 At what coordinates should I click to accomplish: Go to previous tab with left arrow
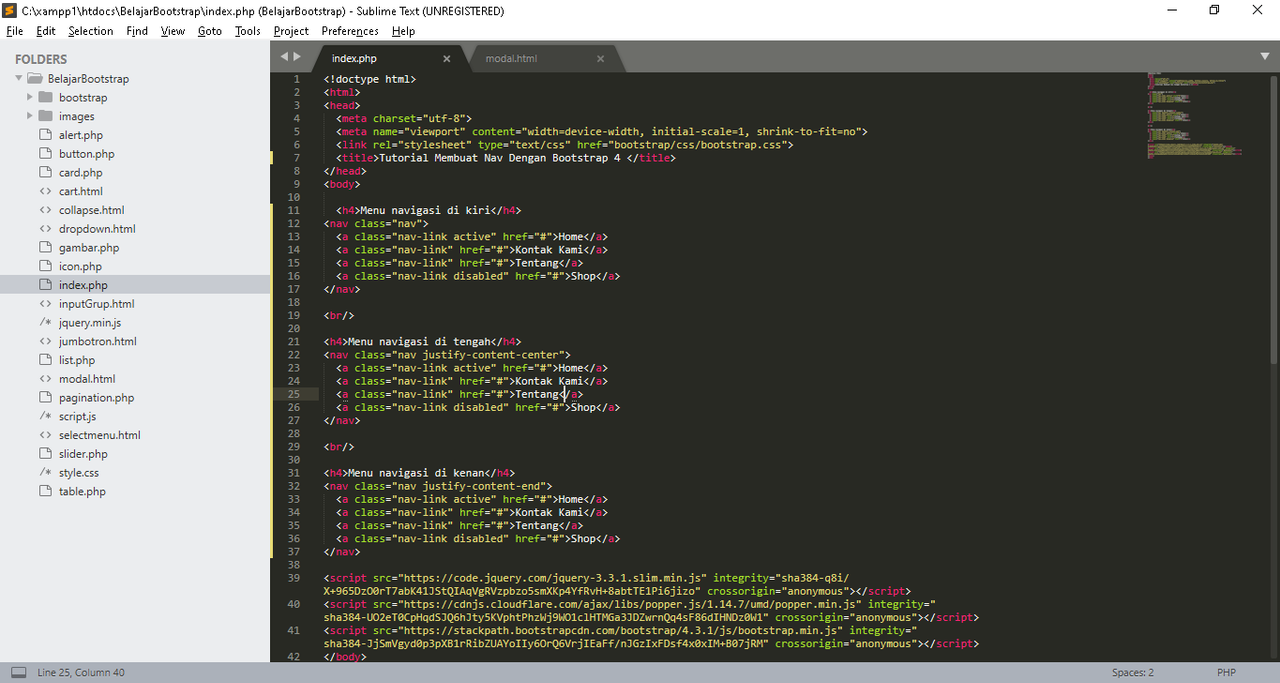(284, 57)
